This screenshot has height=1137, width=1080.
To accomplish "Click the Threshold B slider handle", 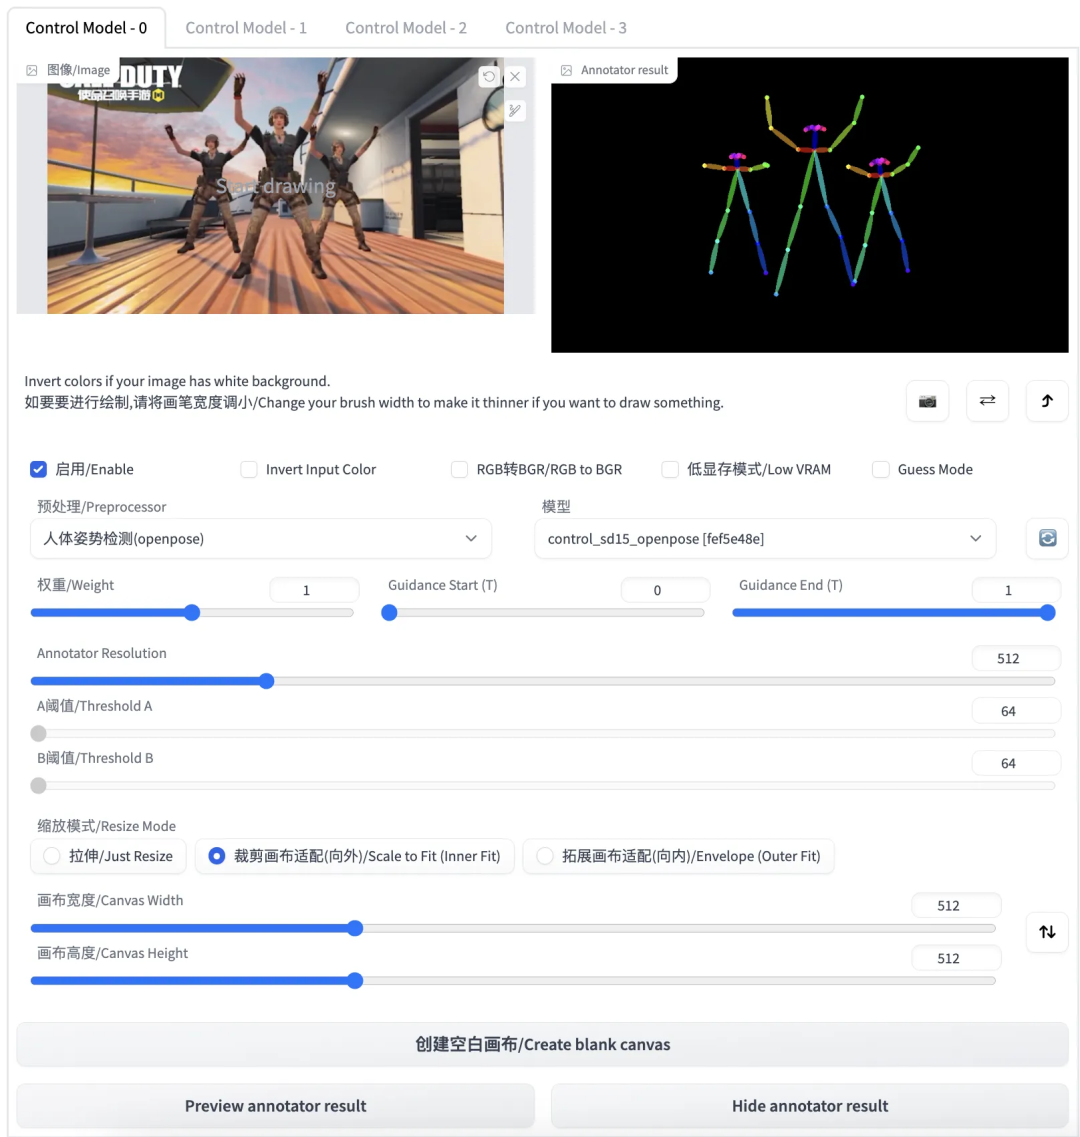I will (38, 785).
